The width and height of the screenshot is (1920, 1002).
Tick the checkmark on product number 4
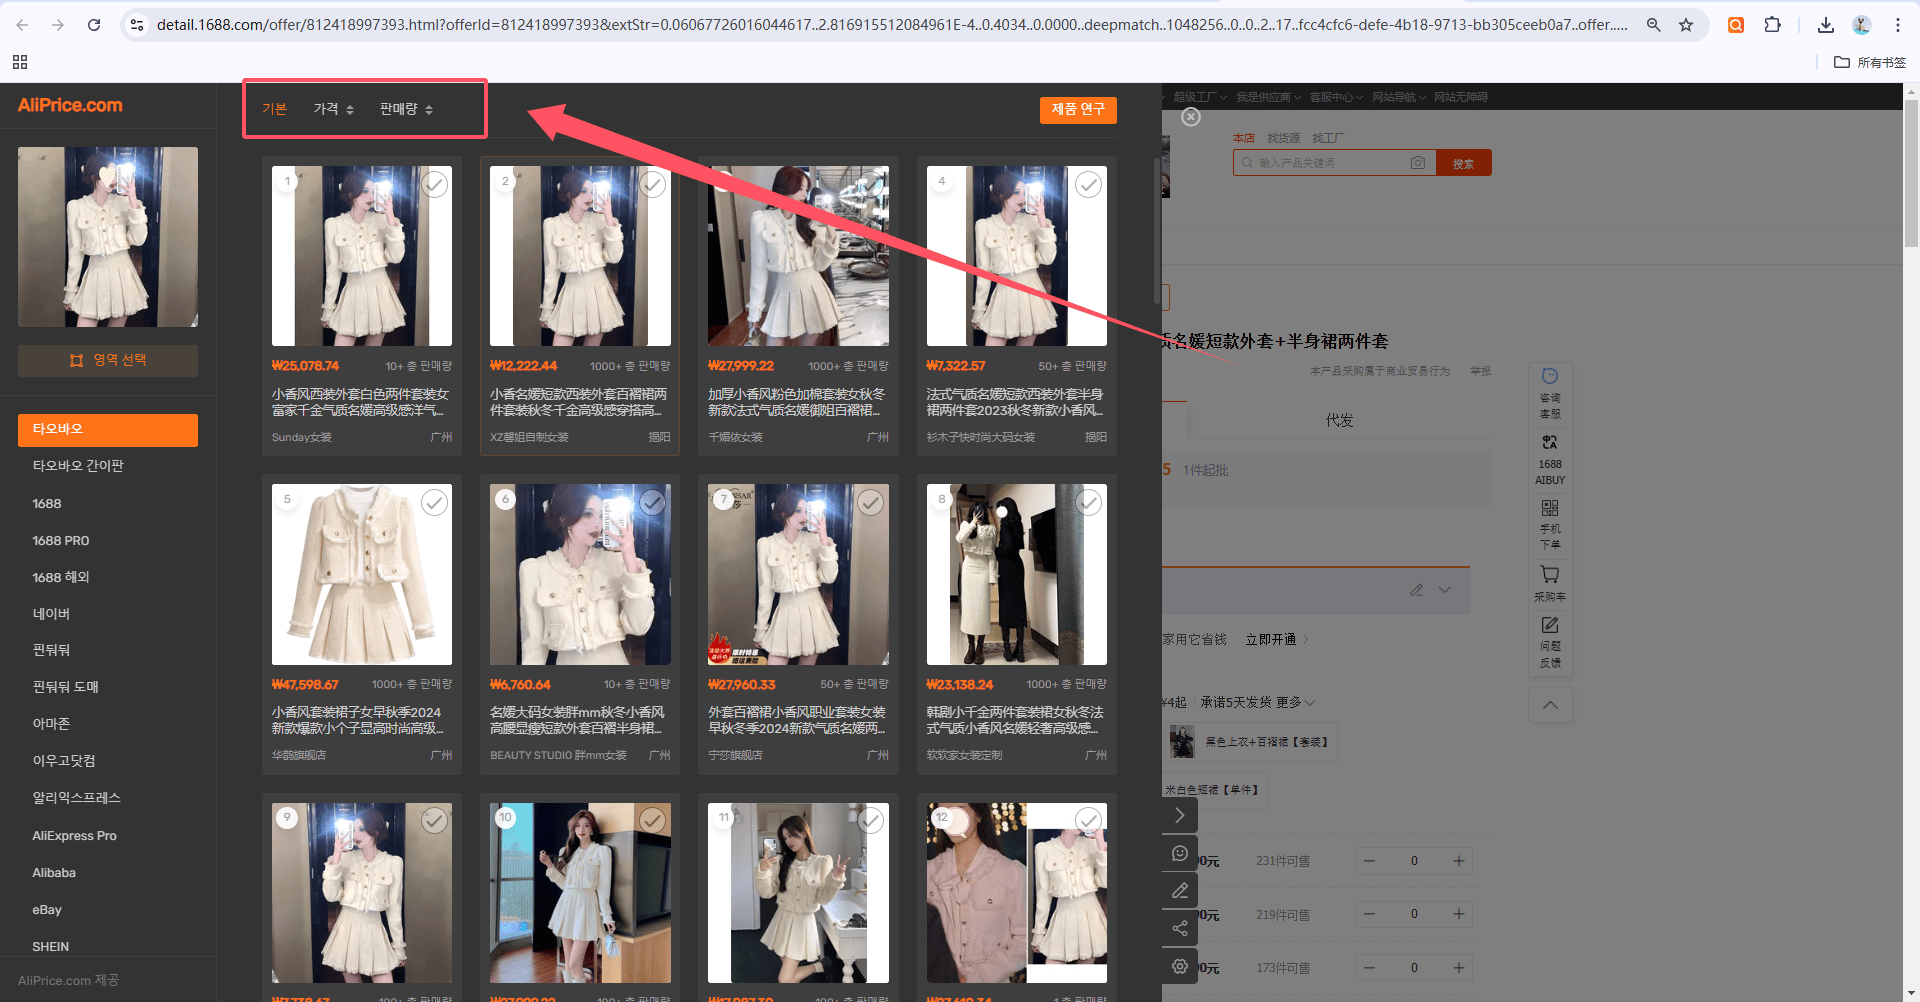coord(1088,184)
